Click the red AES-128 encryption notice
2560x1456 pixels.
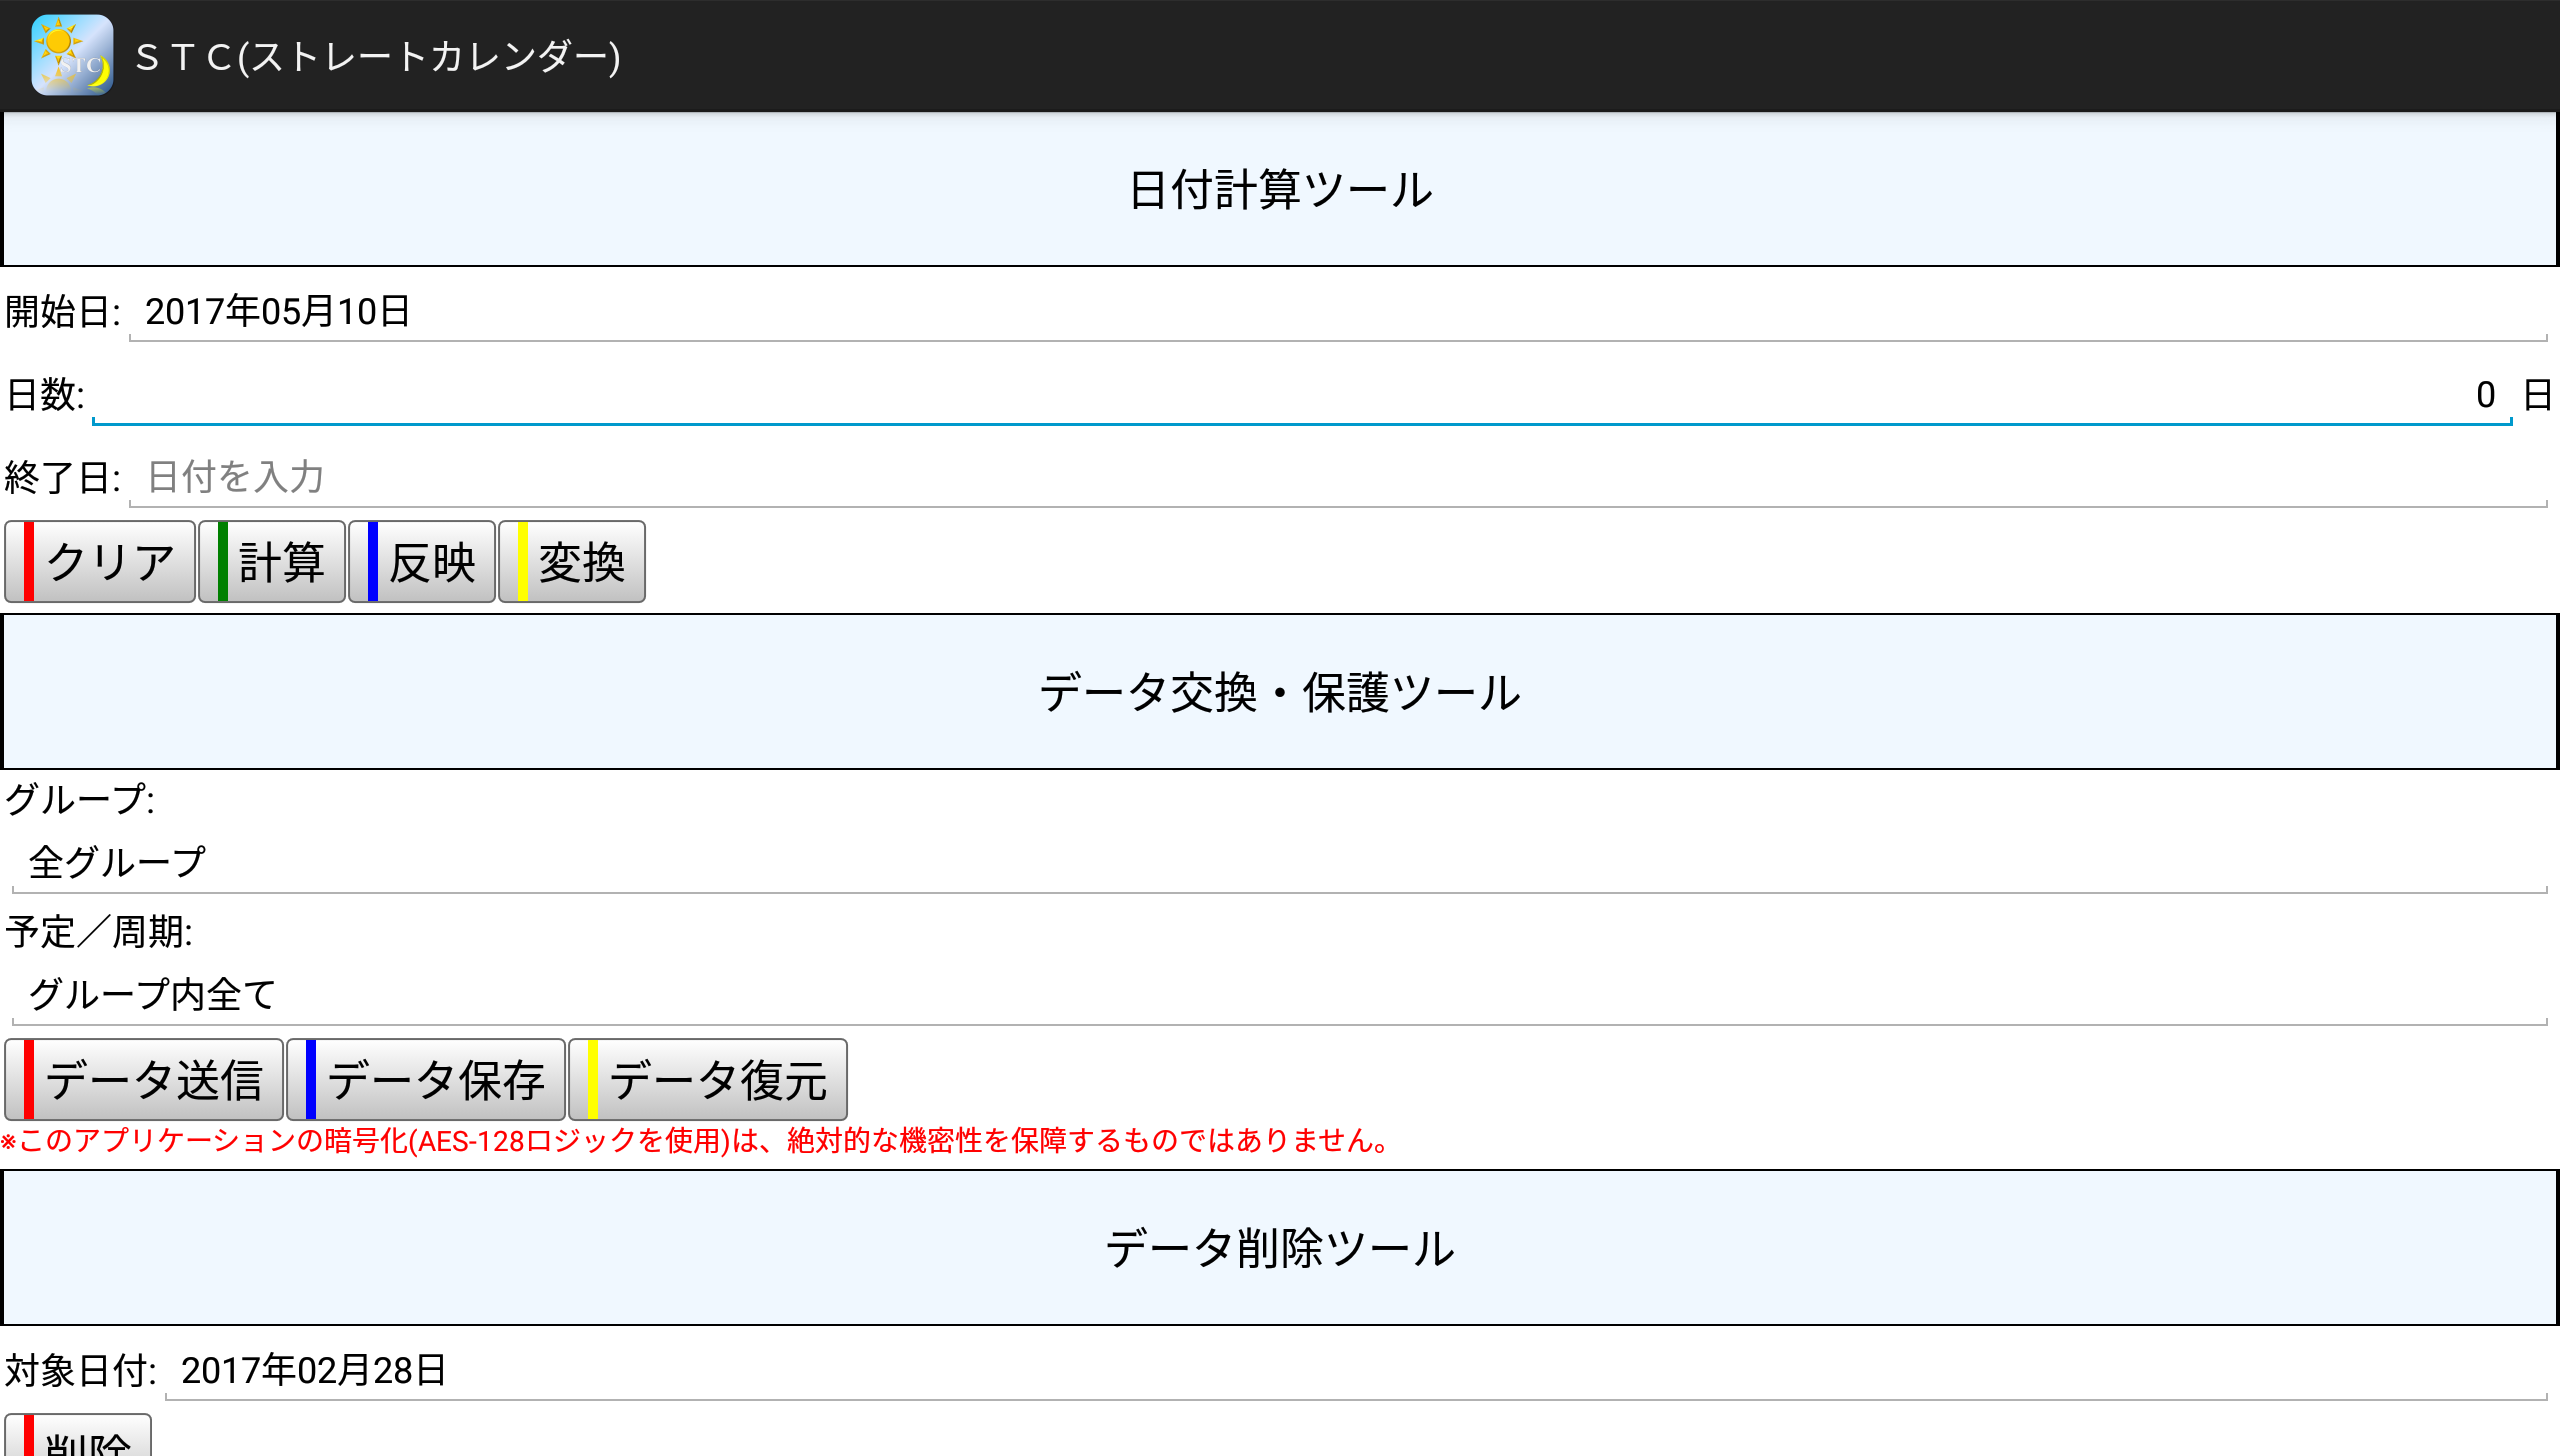tap(697, 1141)
